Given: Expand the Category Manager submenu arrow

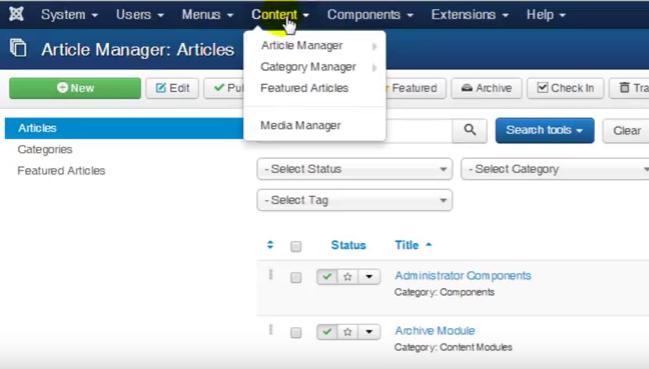Looking at the screenshot, I should tap(374, 67).
